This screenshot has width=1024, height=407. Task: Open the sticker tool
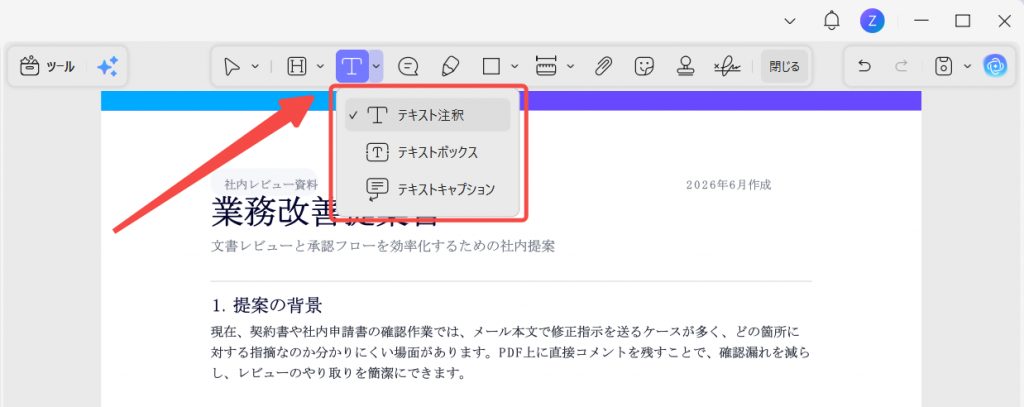645,66
